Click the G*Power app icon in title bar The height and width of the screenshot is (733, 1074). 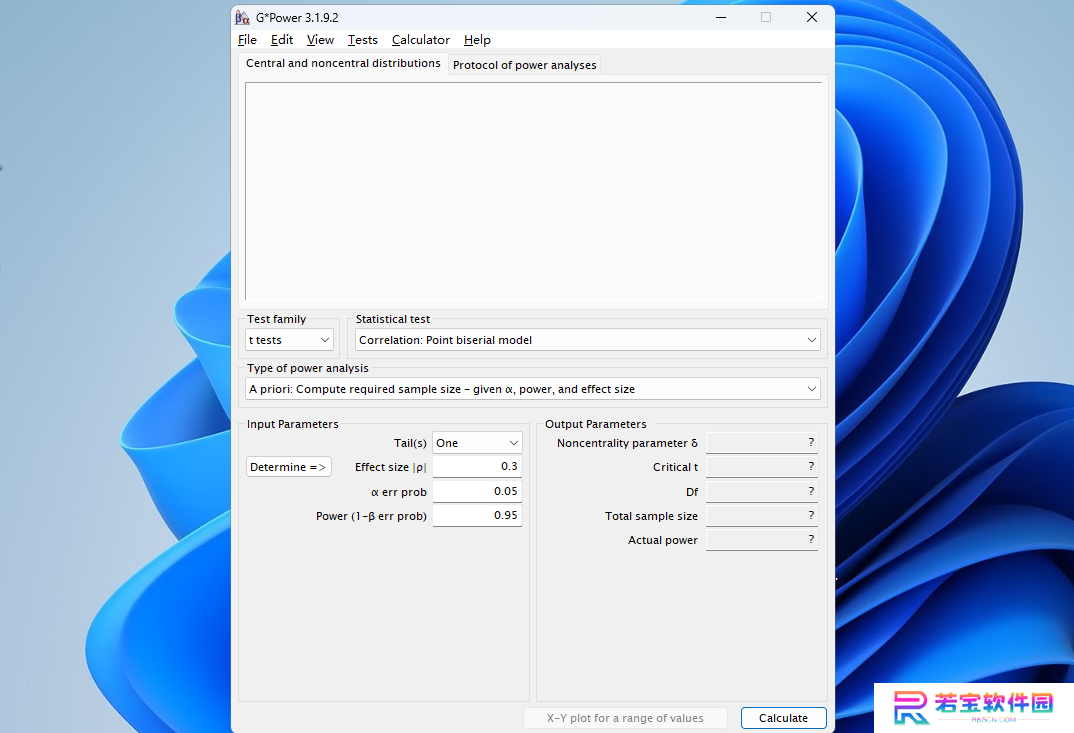pos(242,17)
